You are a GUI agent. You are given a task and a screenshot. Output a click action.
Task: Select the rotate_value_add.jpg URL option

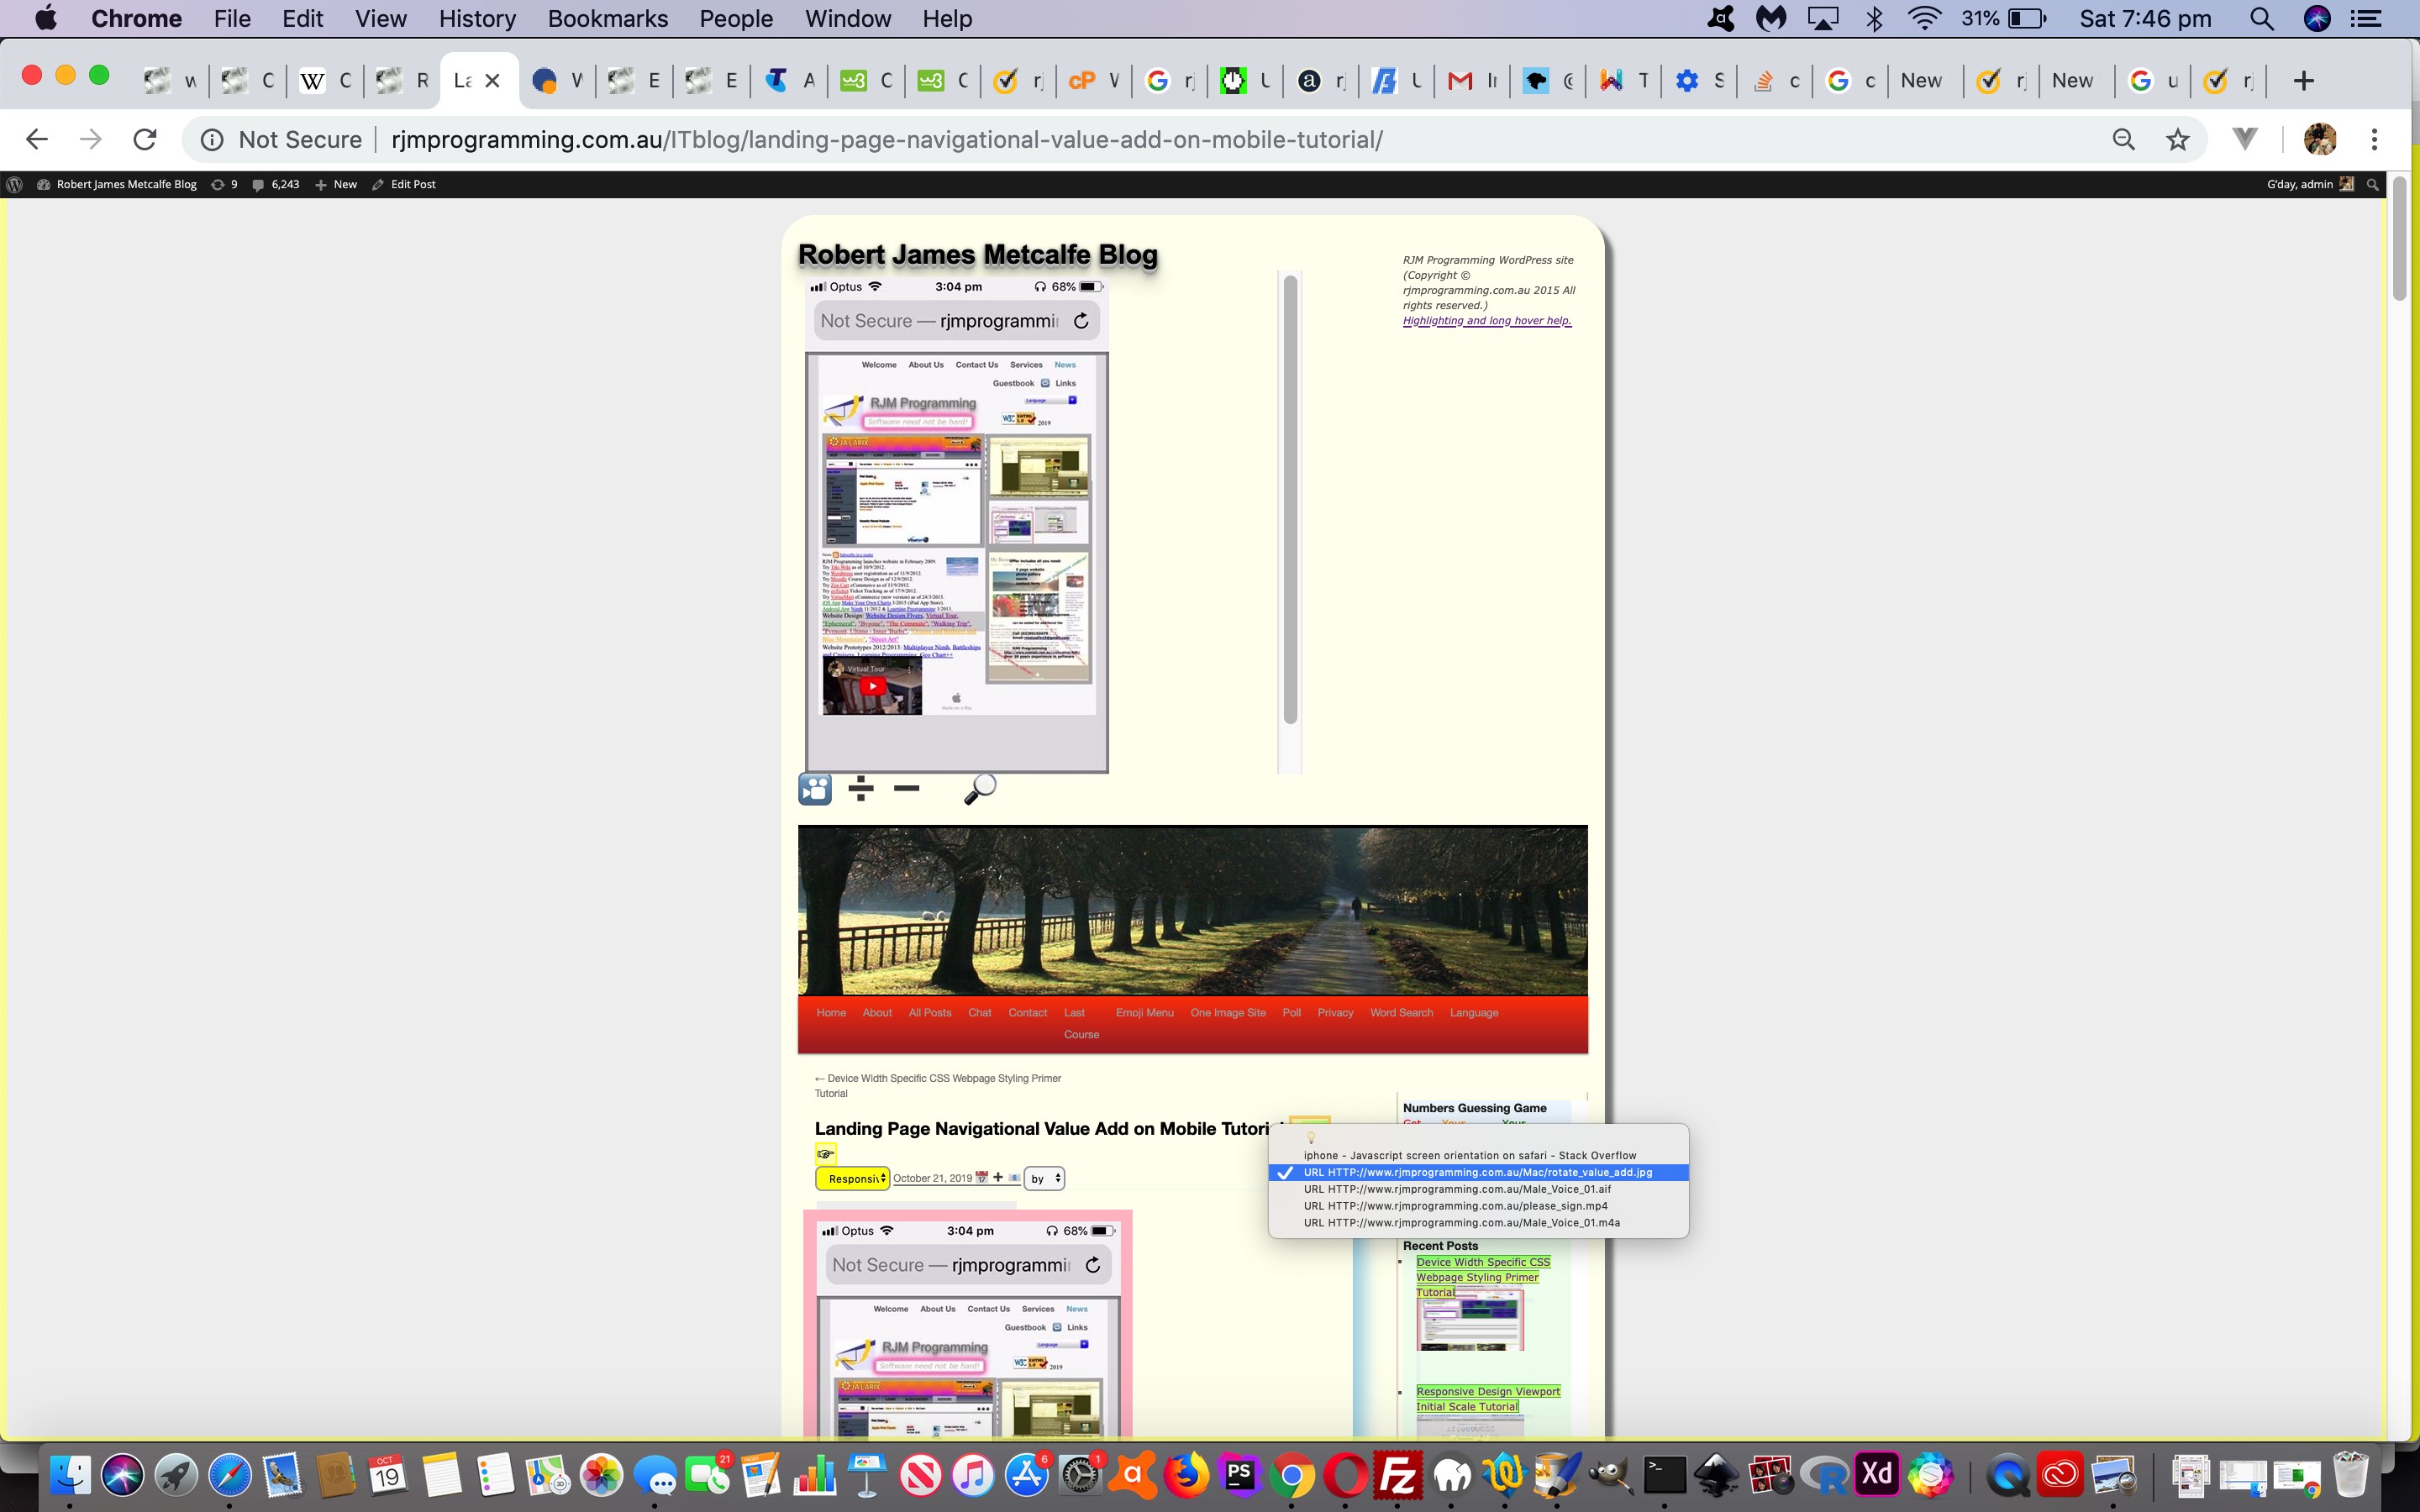(x=1478, y=1173)
